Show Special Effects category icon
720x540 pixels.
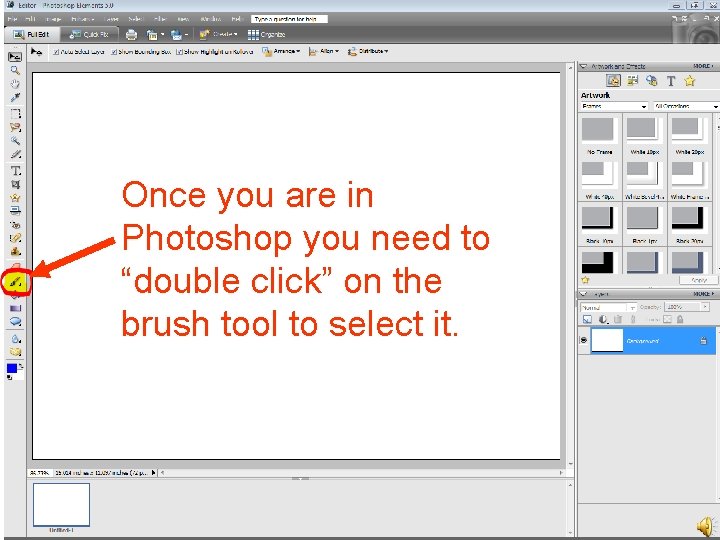(x=652, y=81)
